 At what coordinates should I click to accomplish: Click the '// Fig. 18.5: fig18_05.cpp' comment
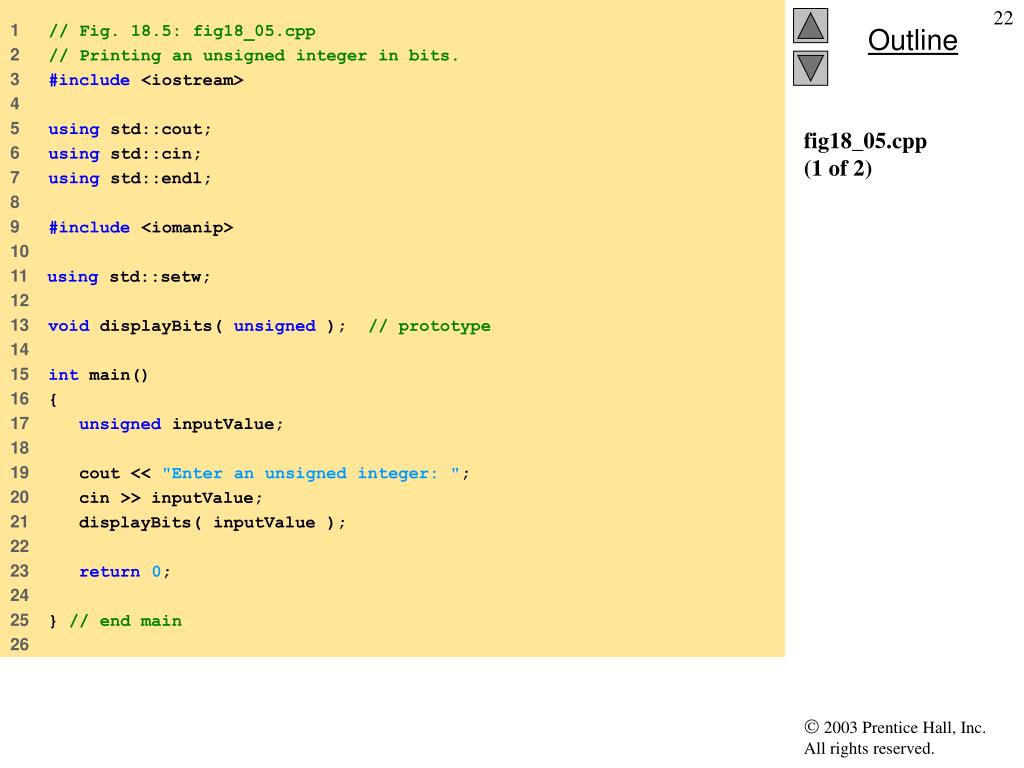pos(182,31)
